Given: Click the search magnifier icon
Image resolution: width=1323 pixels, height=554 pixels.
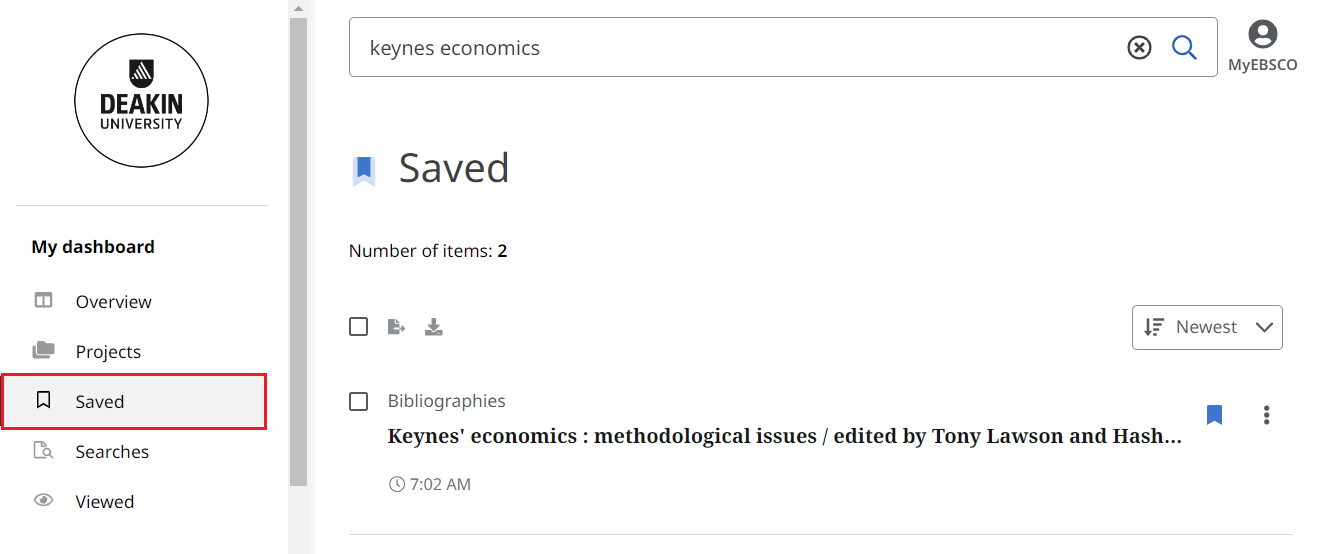Looking at the screenshot, I should [1184, 47].
